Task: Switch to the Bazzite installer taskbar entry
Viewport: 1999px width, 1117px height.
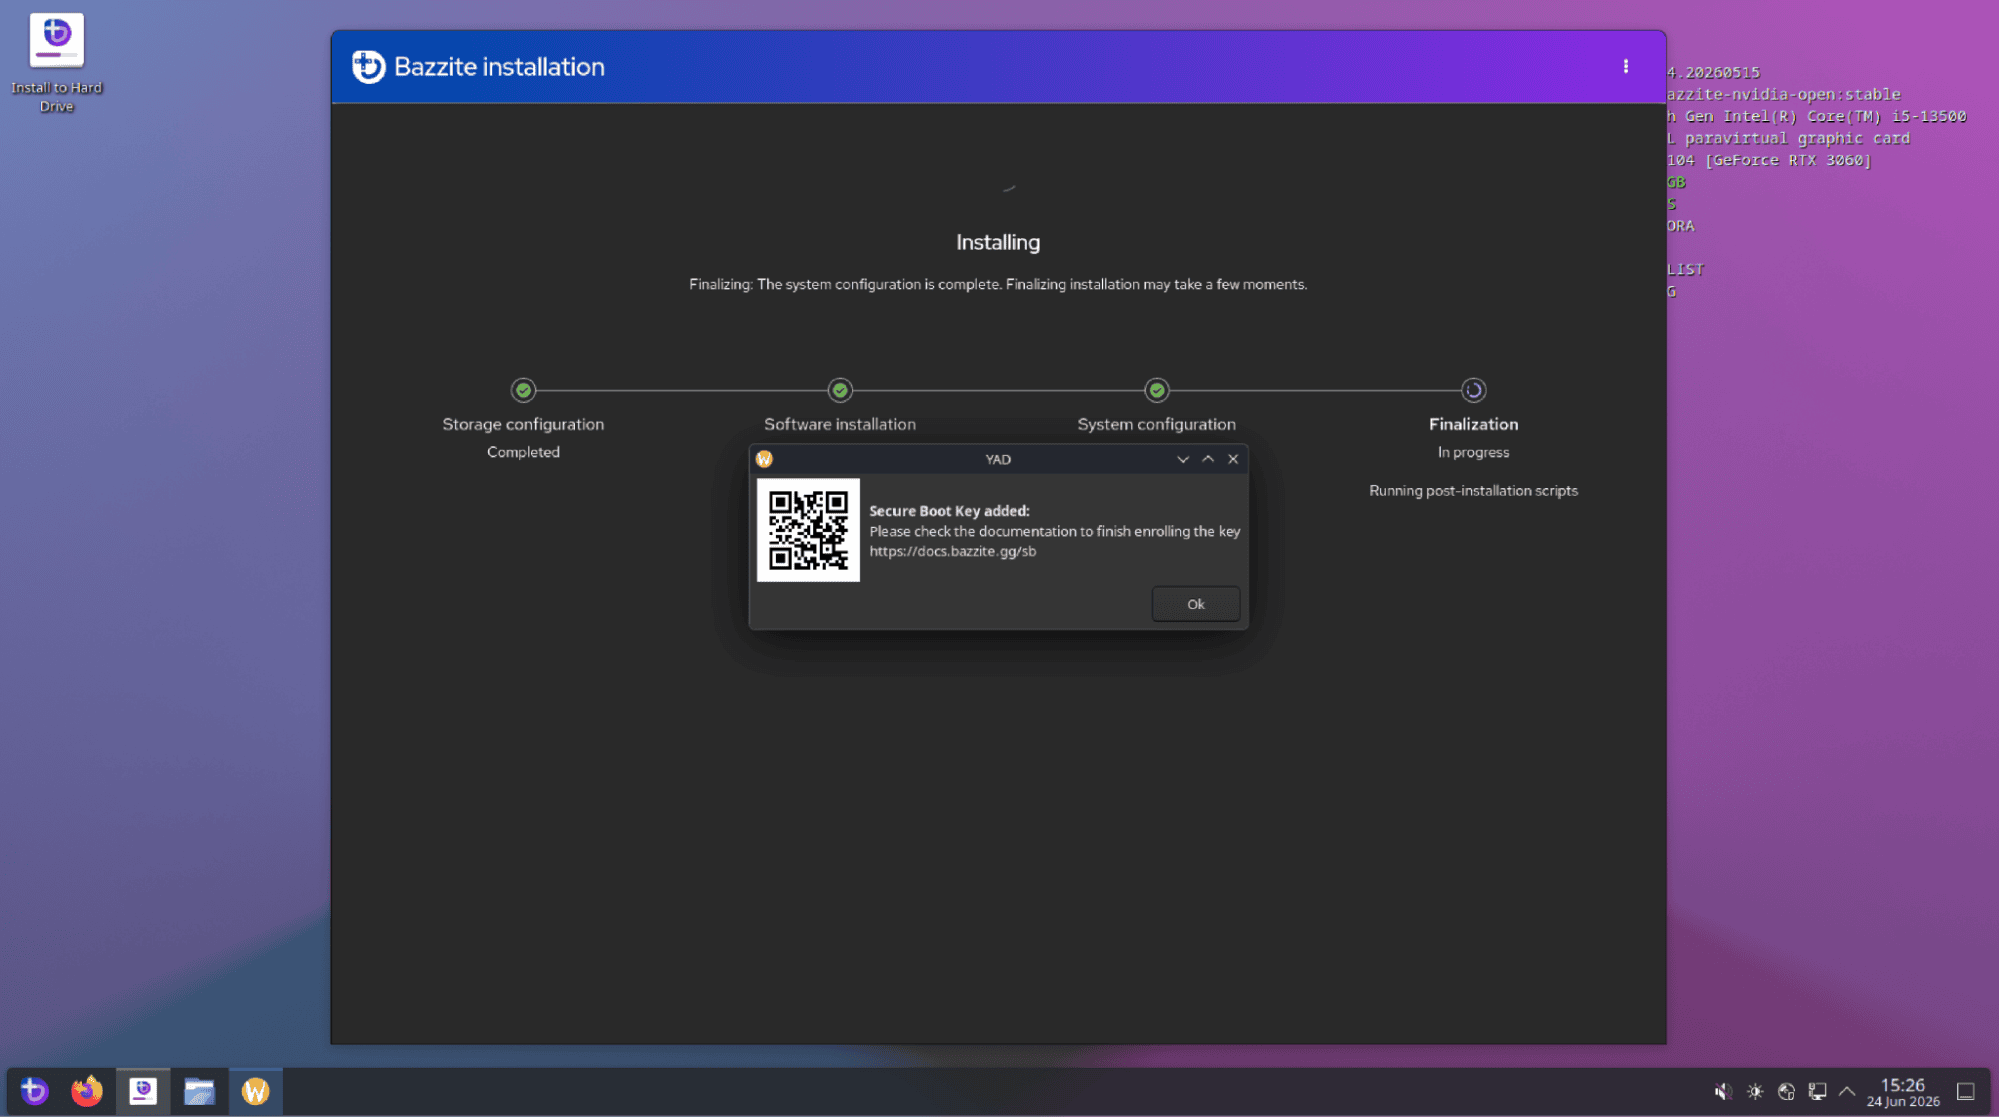Action: pyautogui.click(x=143, y=1091)
